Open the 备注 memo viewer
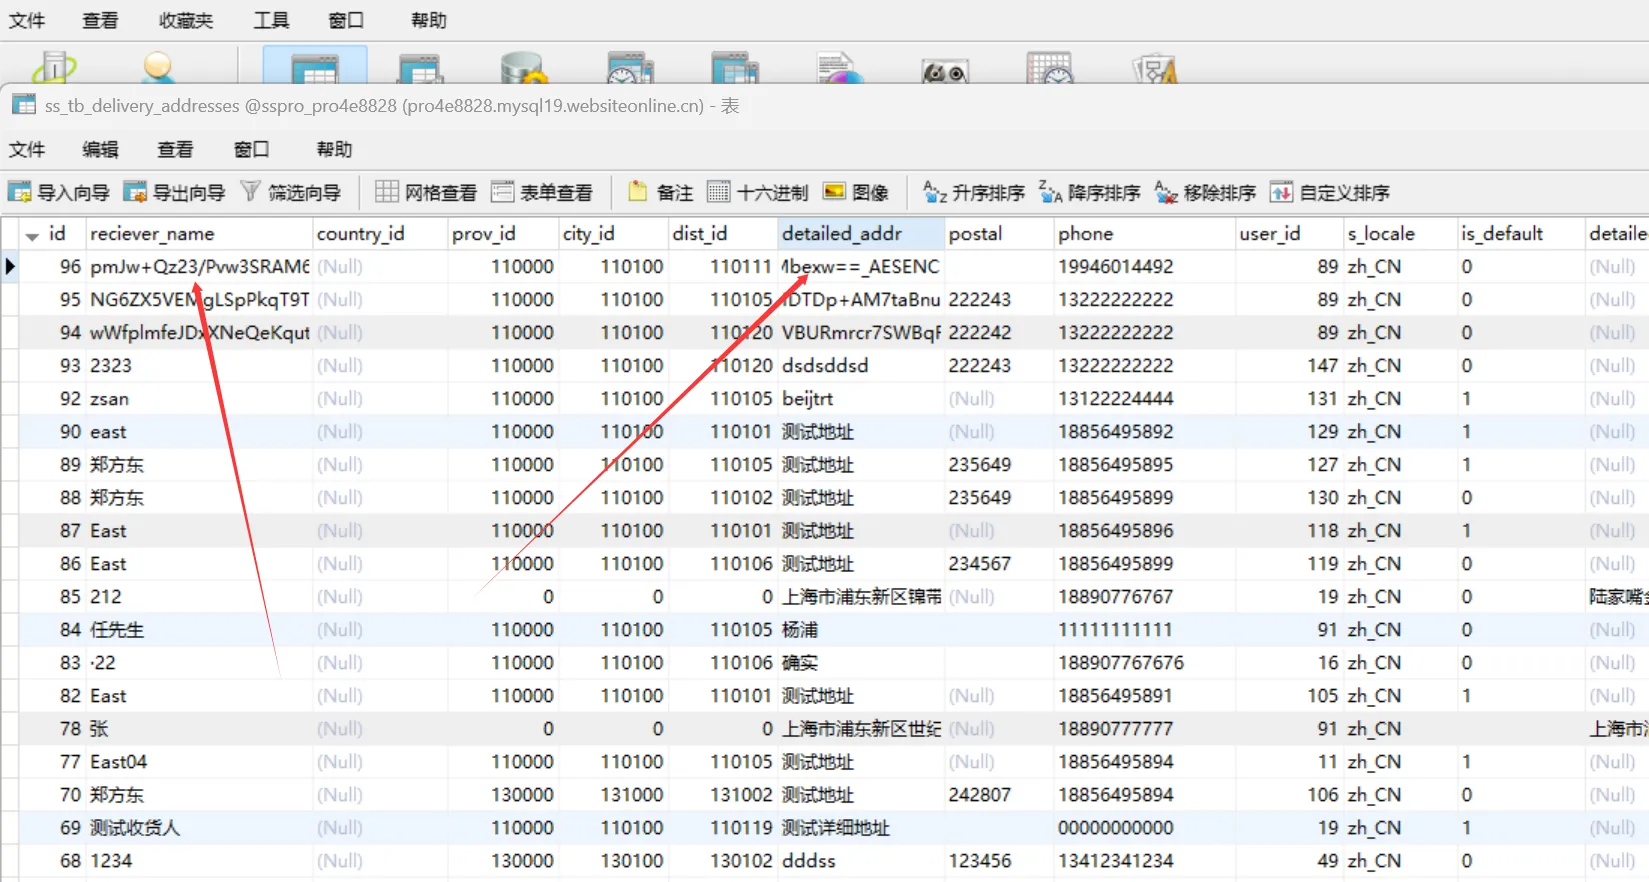Viewport: 1649px width, 882px height. pos(661,192)
